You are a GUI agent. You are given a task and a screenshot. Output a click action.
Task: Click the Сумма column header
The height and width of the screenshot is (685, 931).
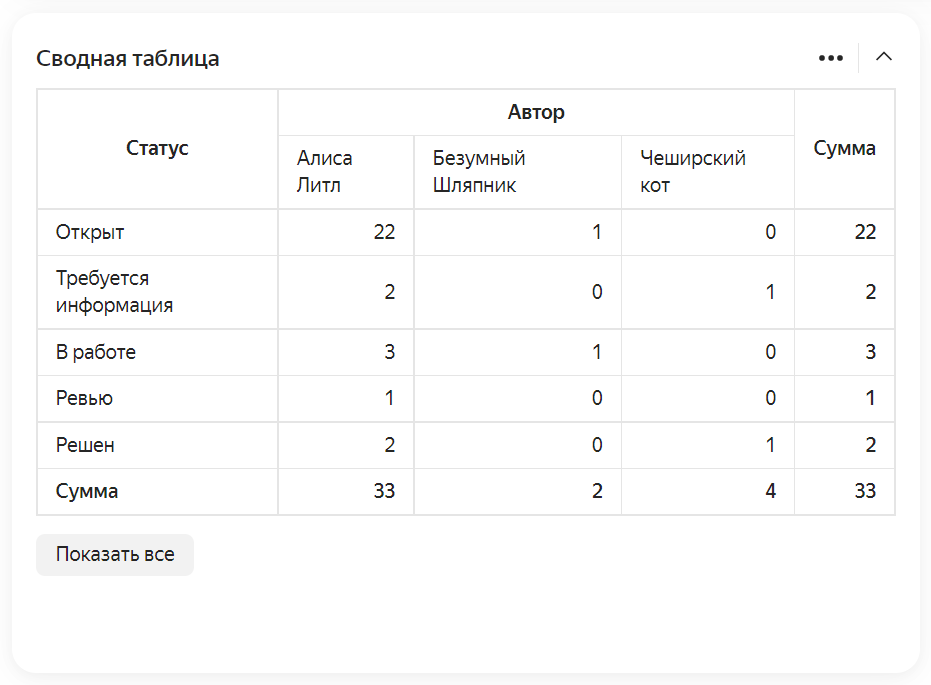[x=844, y=149]
